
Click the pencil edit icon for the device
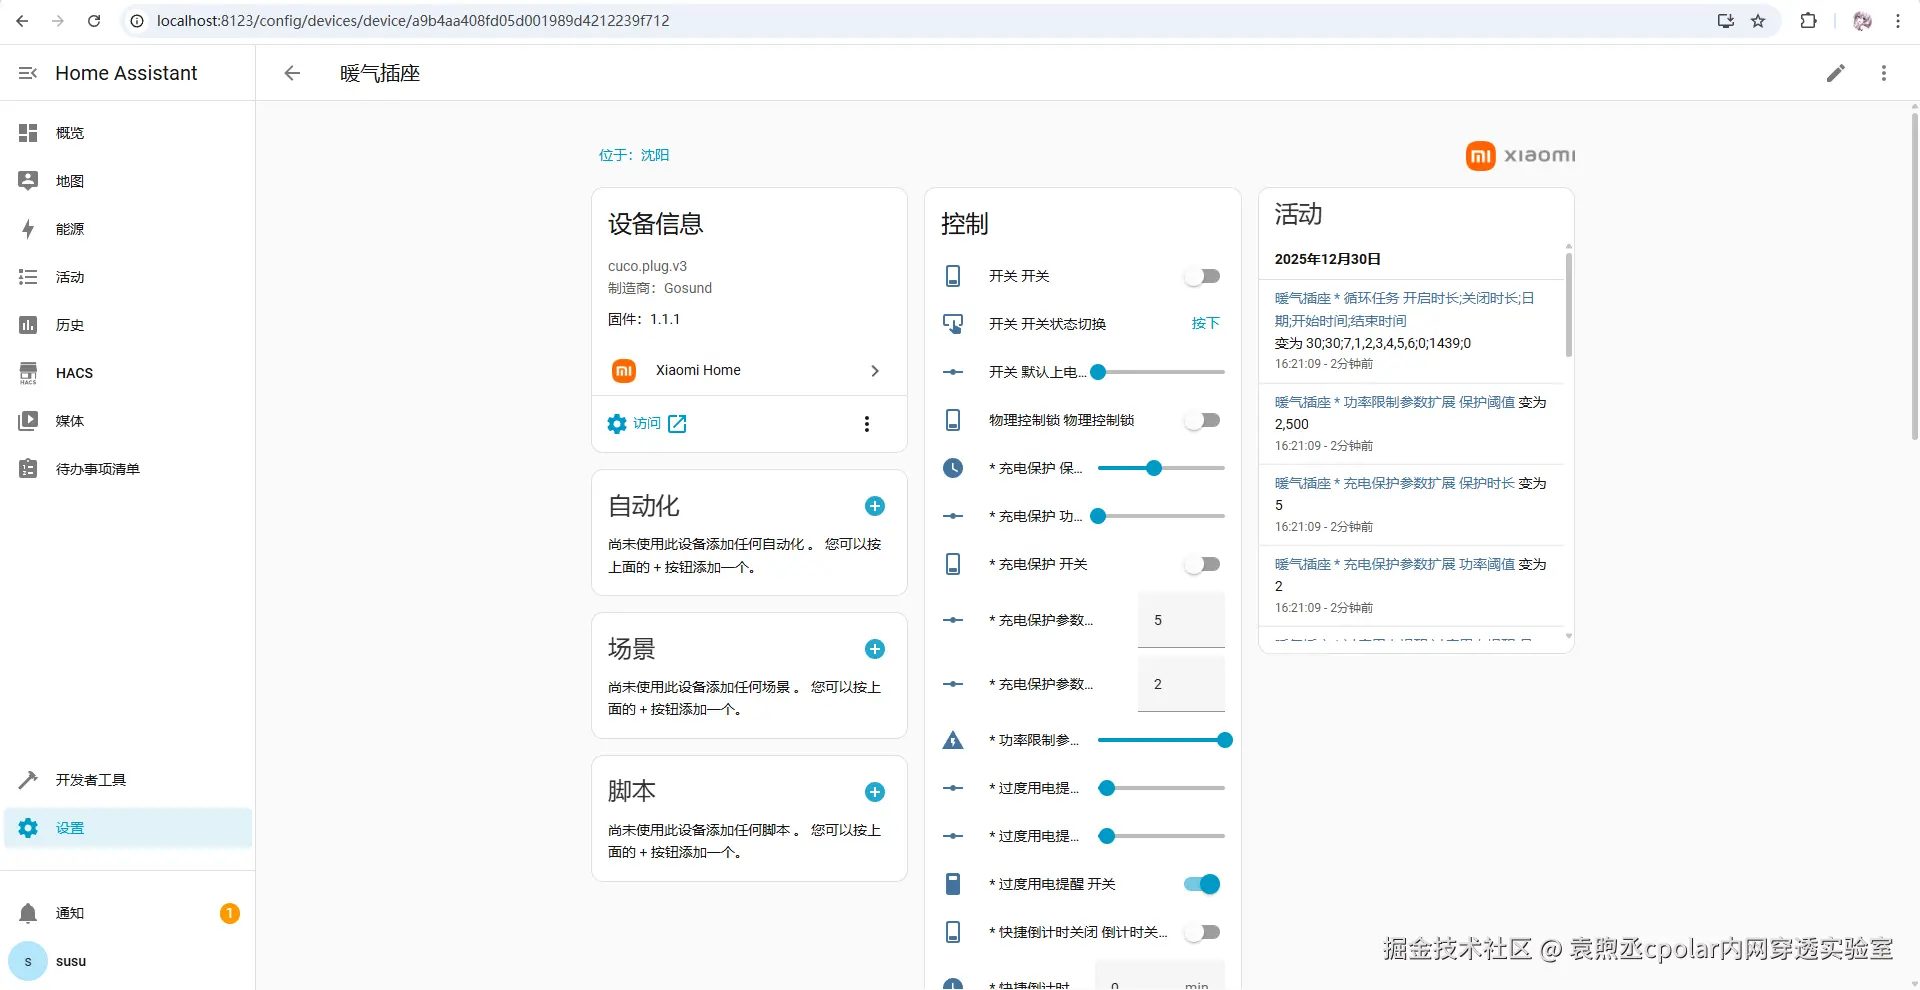tap(1836, 73)
